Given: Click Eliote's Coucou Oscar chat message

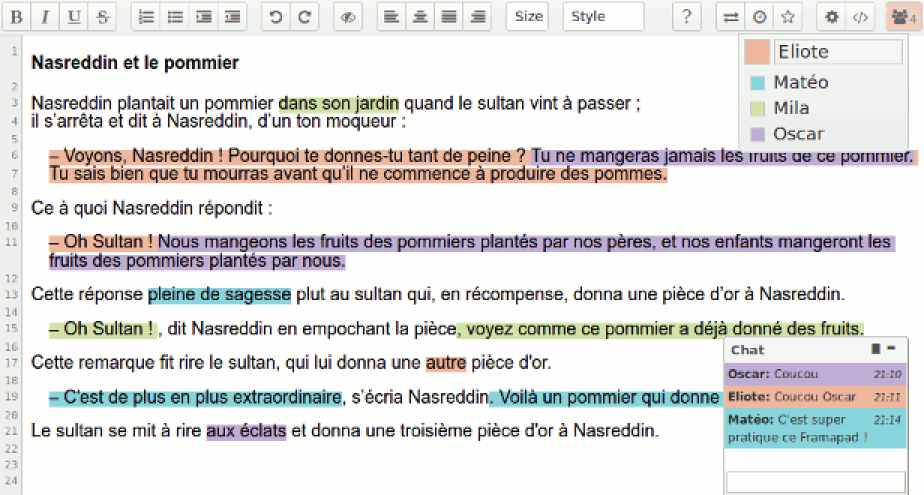Looking at the screenshot, I should pyautogui.click(x=815, y=397).
